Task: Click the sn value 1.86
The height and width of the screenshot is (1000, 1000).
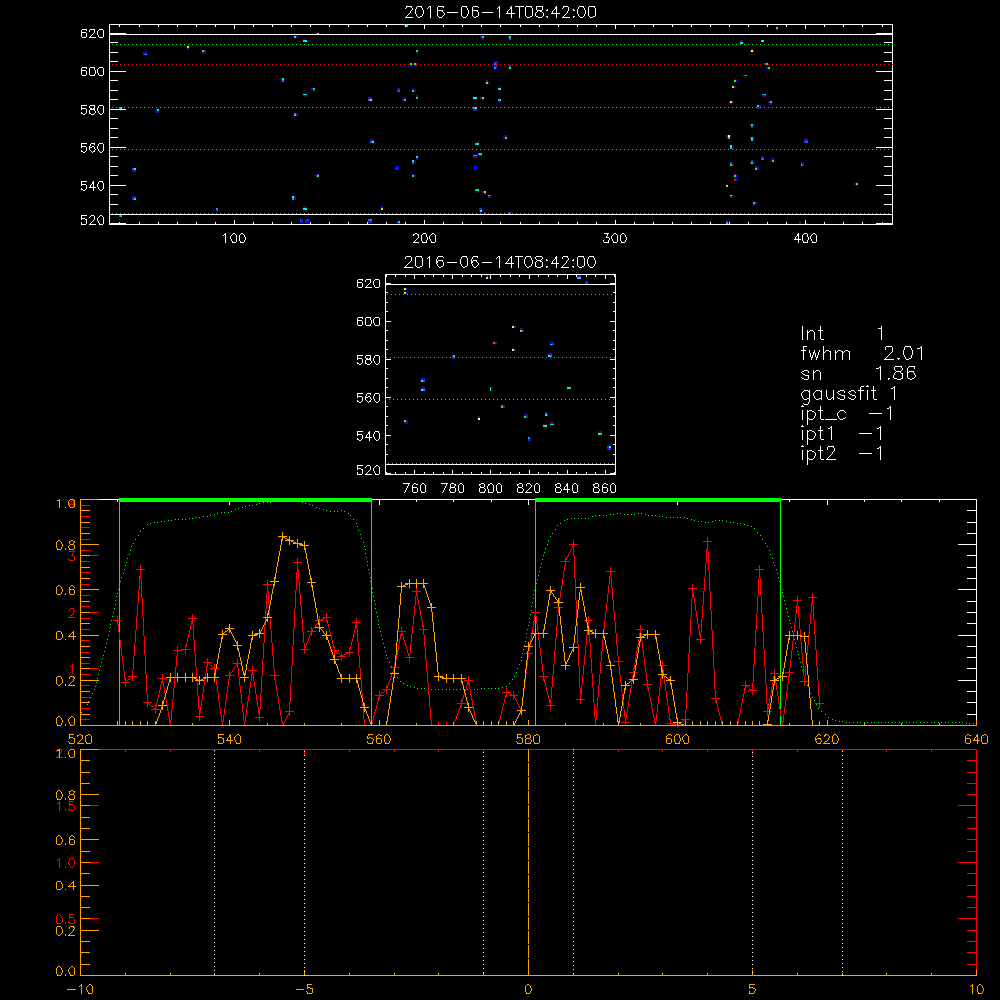Action: pos(896,374)
